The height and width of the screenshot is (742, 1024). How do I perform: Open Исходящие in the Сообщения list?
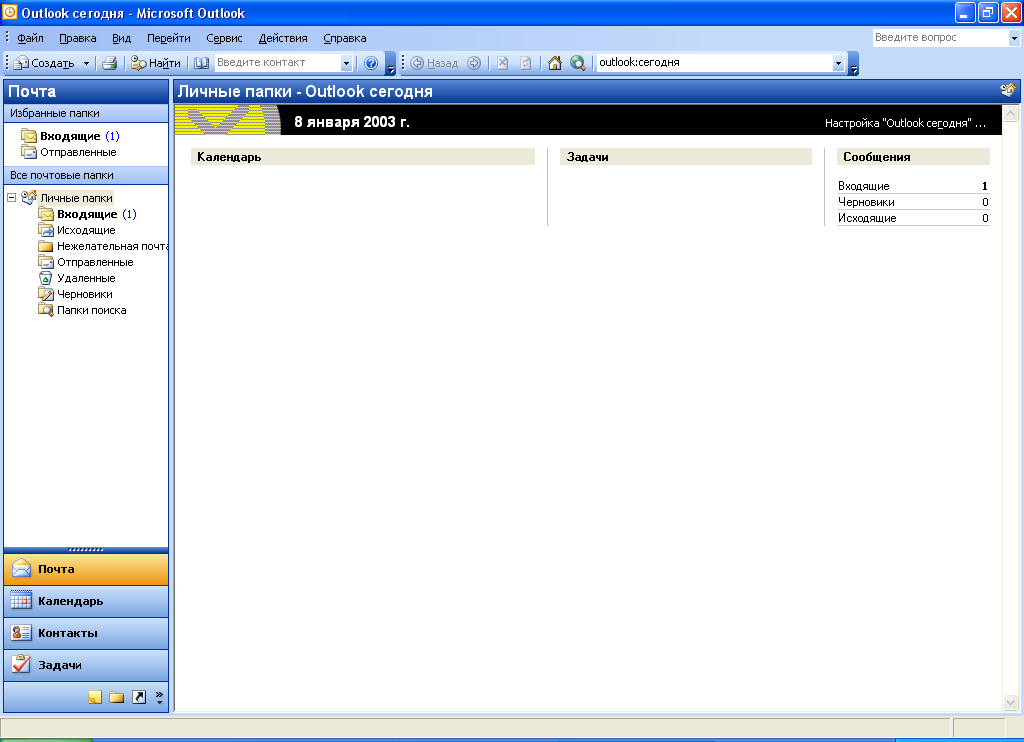pos(867,218)
